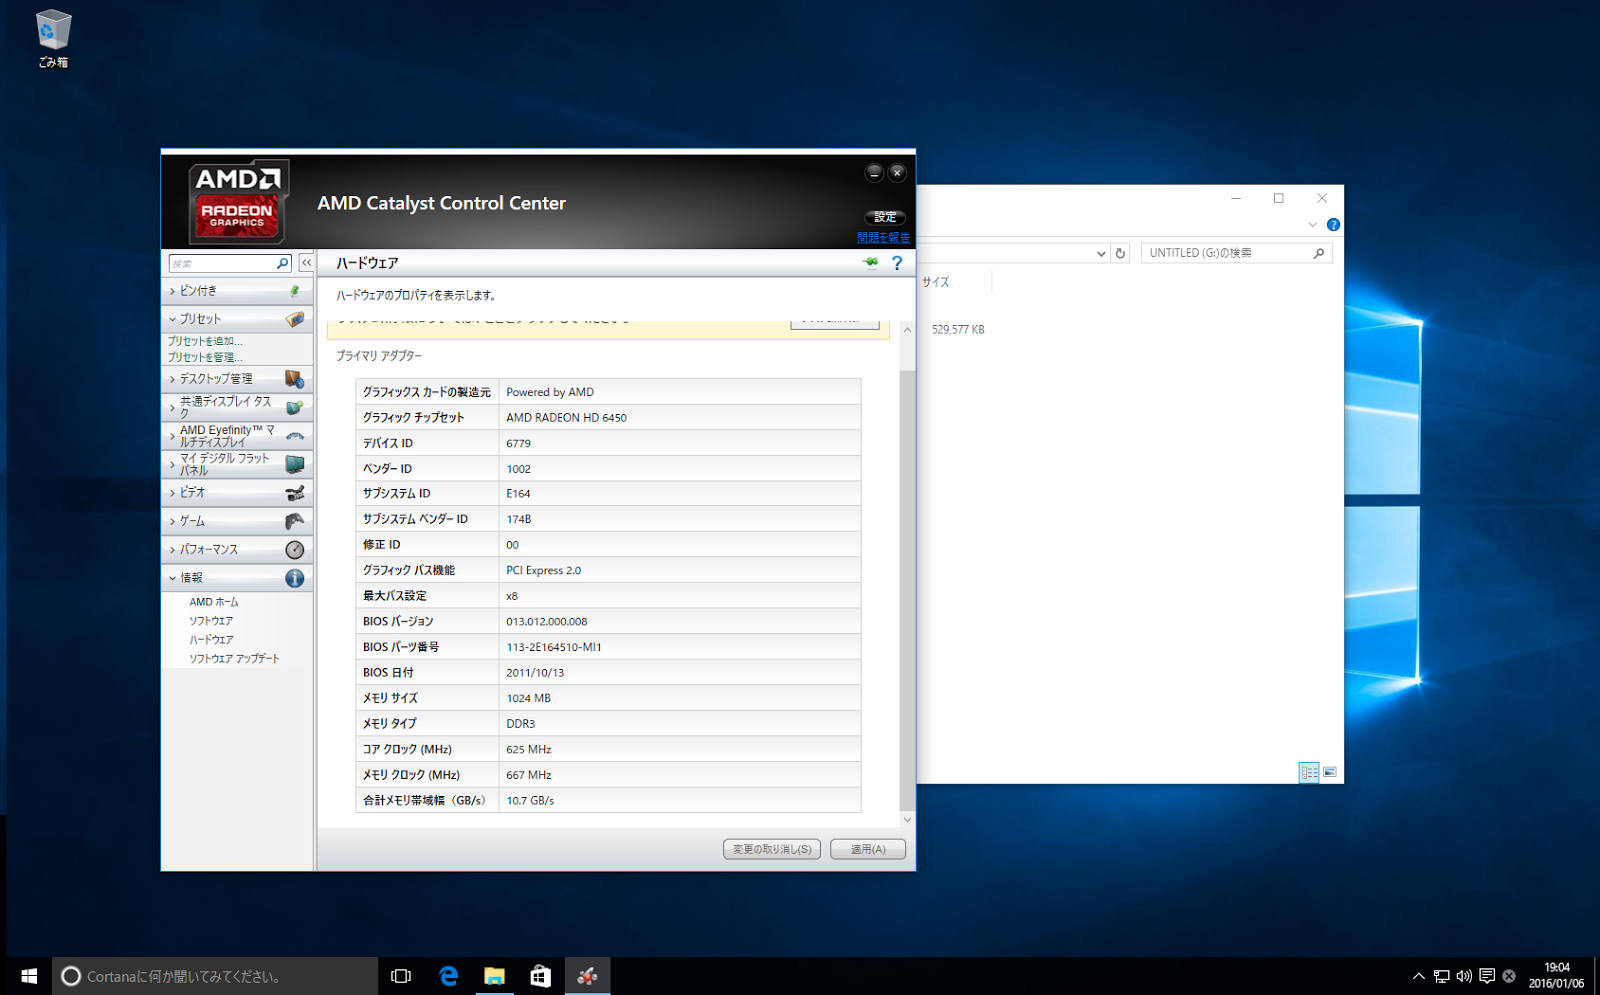The width and height of the screenshot is (1600, 995).
Task: Expand the ビデオ section
Action: click(173, 493)
